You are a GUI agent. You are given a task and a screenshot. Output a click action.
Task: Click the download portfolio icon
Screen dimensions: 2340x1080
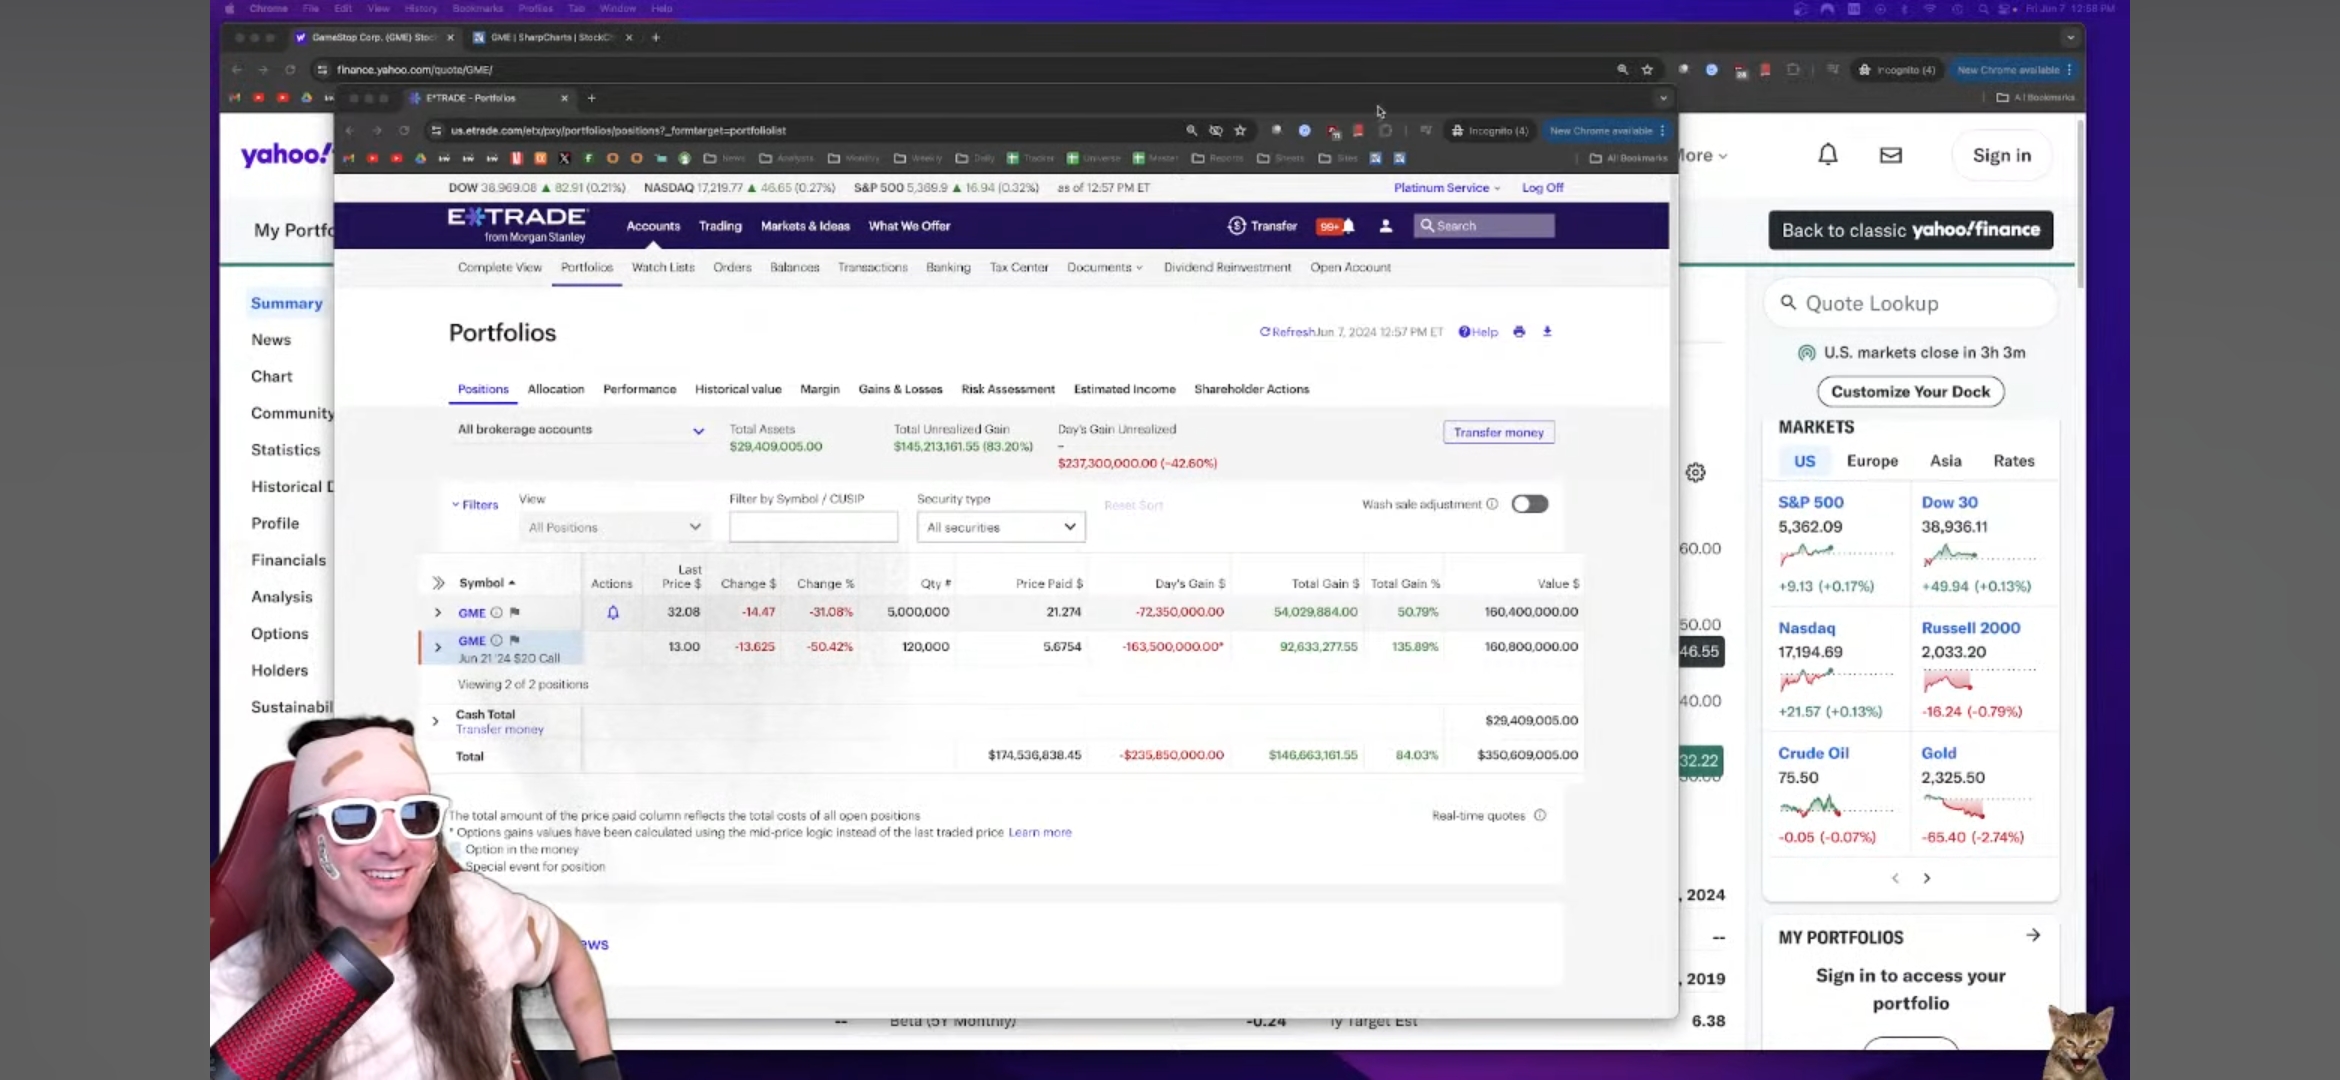[x=1547, y=332]
